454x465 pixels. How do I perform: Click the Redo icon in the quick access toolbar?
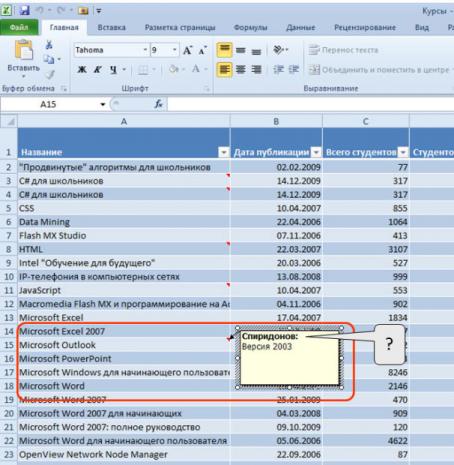(61, 10)
